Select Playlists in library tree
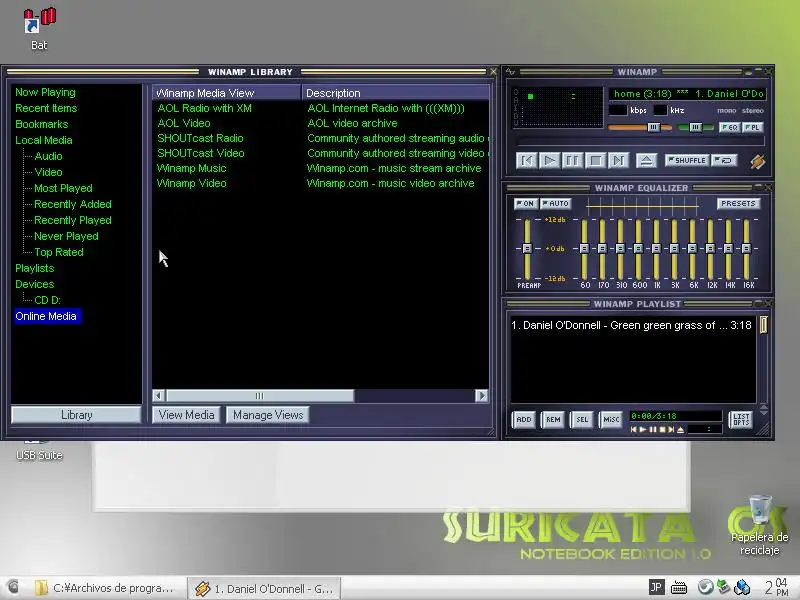The height and width of the screenshot is (600, 800). pos(34,268)
